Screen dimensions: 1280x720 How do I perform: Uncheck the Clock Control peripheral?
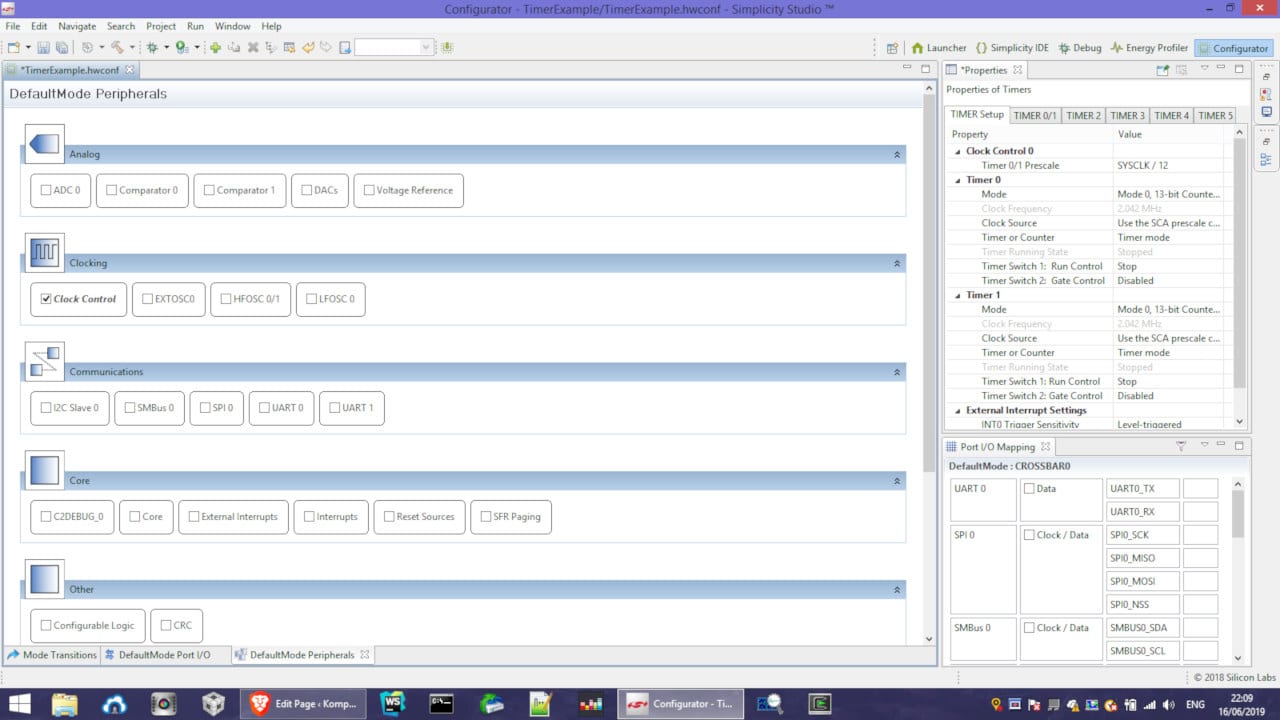46,299
